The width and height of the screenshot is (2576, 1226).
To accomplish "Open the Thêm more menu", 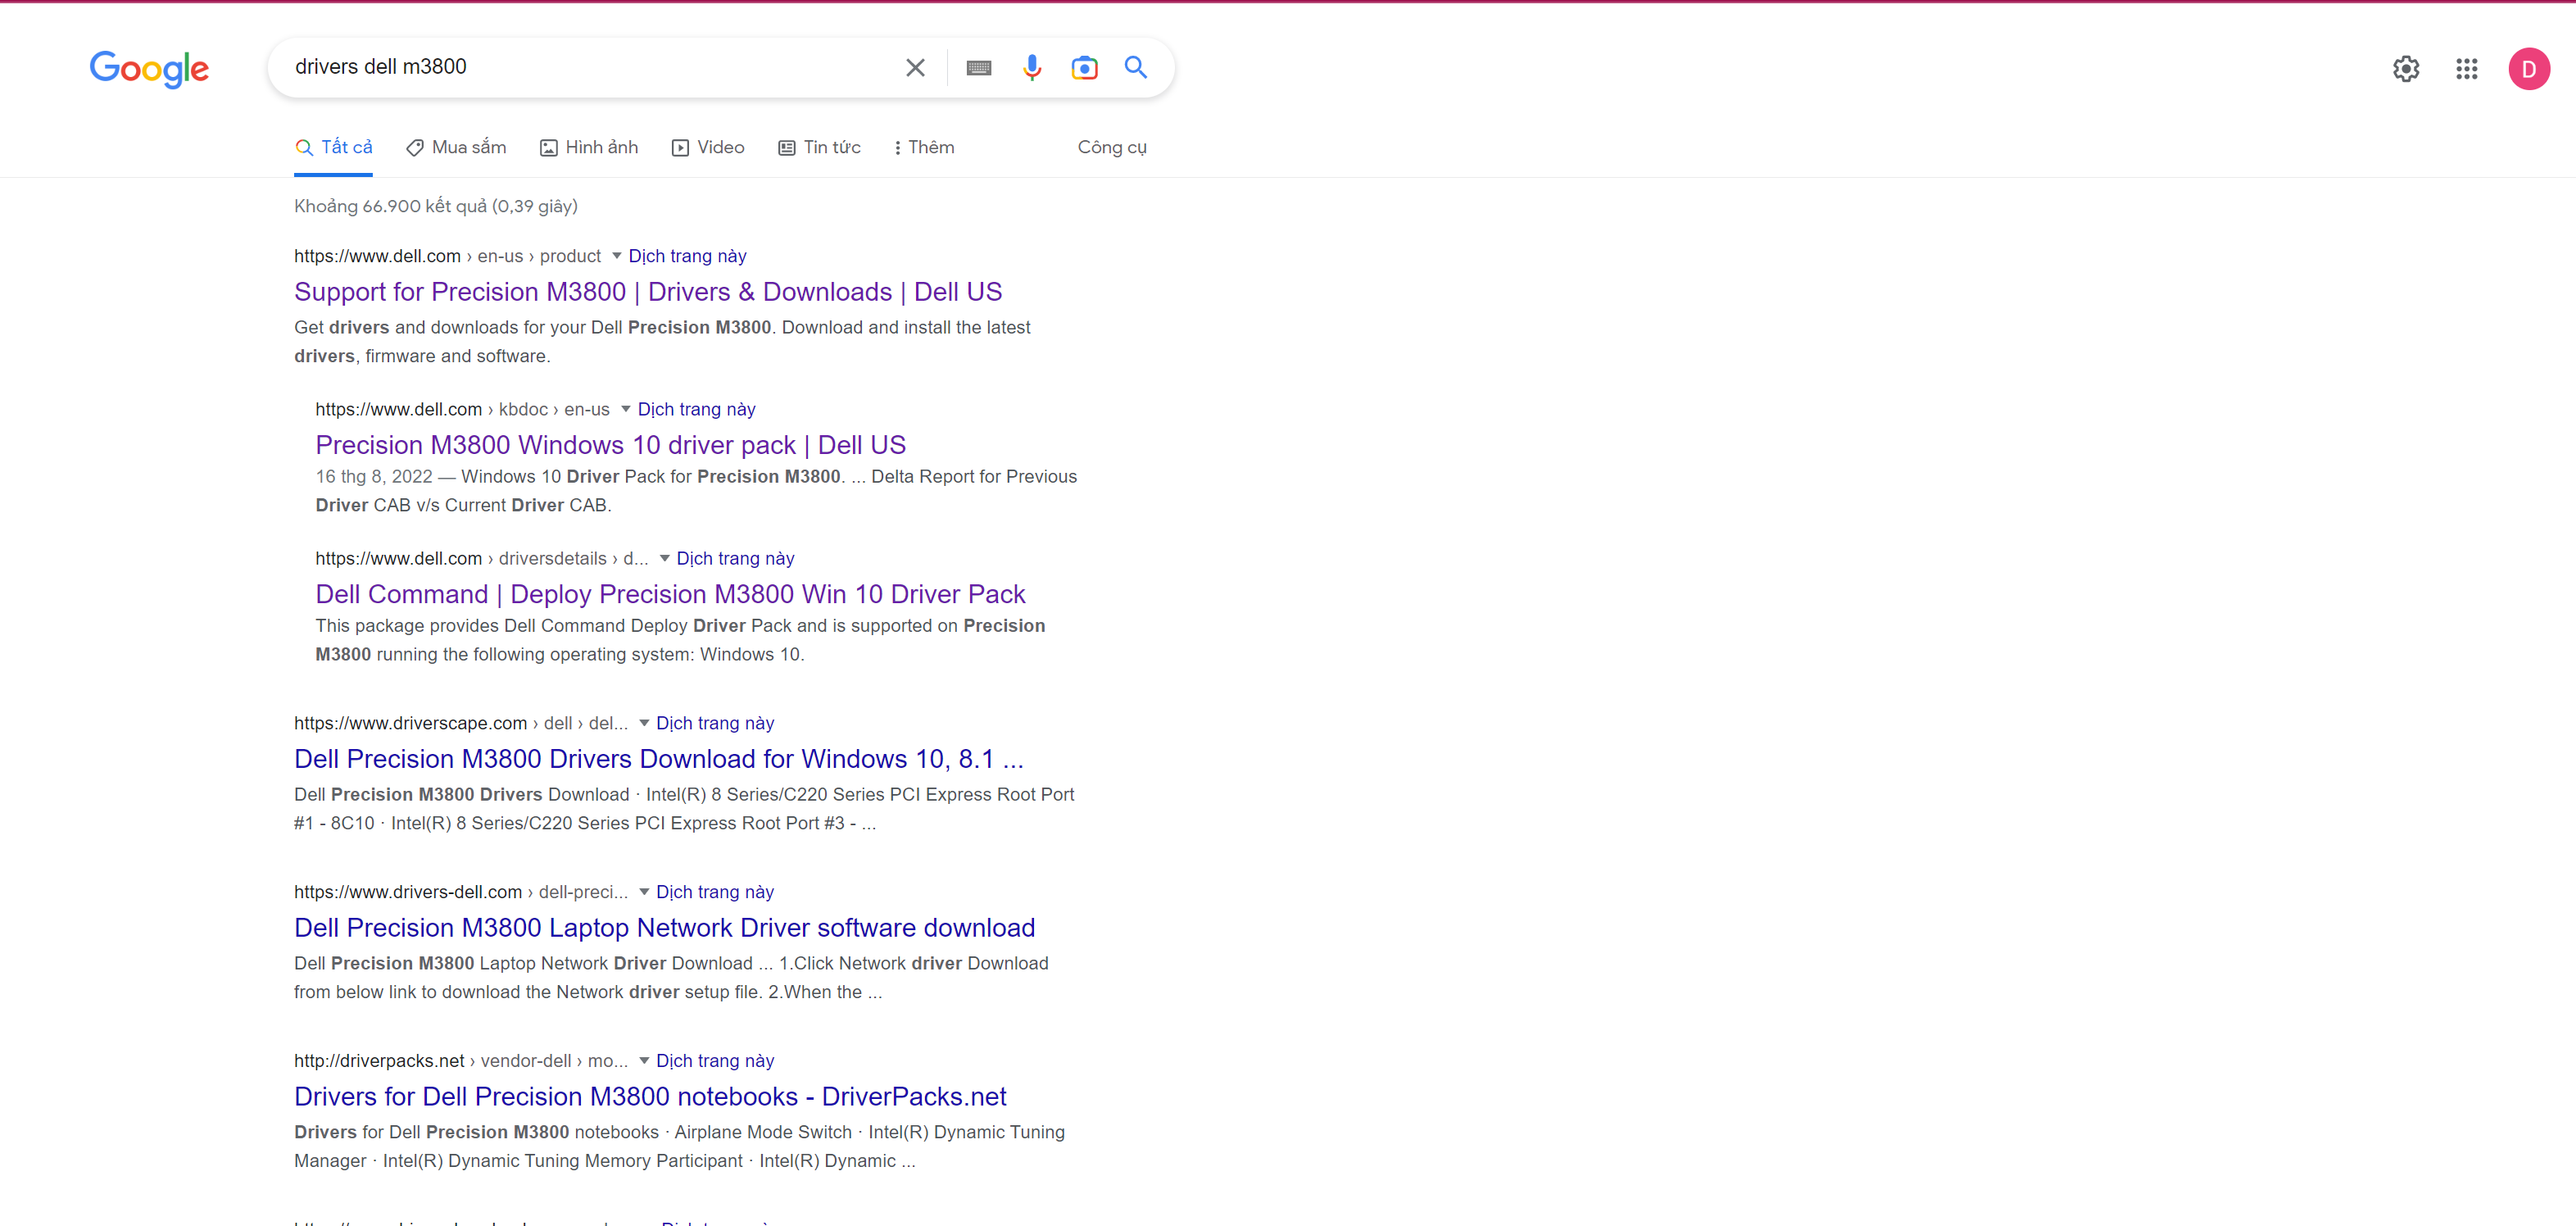I will point(924,147).
